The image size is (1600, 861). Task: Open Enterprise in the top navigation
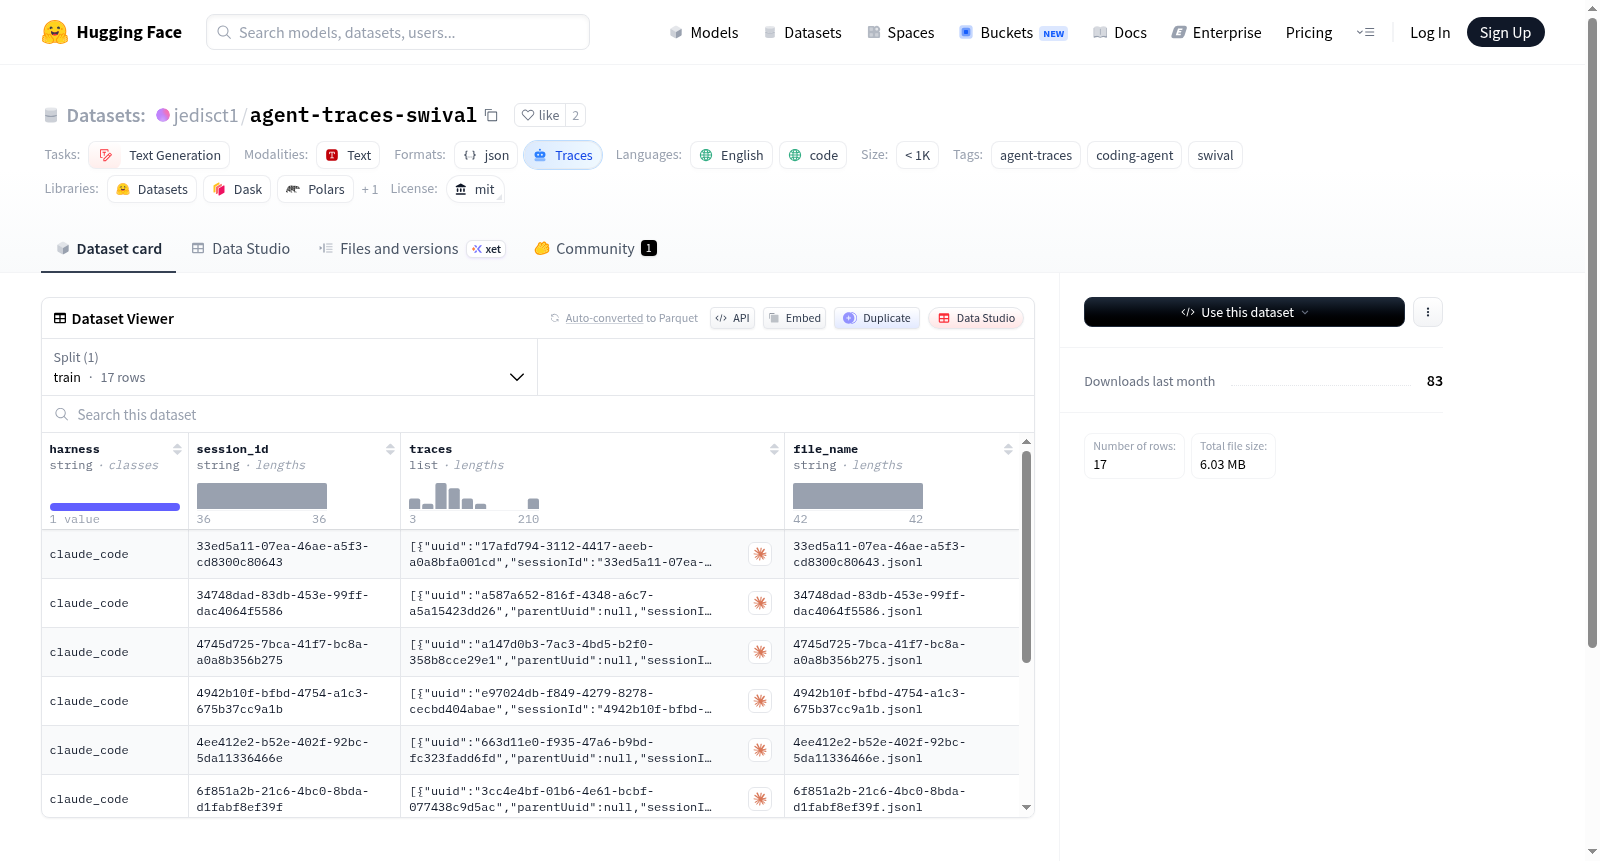[x=1217, y=32]
